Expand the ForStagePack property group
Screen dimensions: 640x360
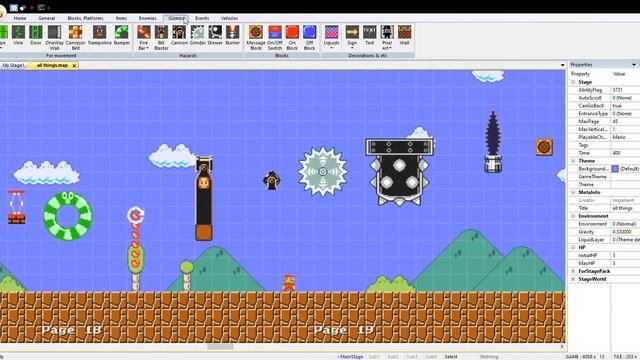pos(573,271)
